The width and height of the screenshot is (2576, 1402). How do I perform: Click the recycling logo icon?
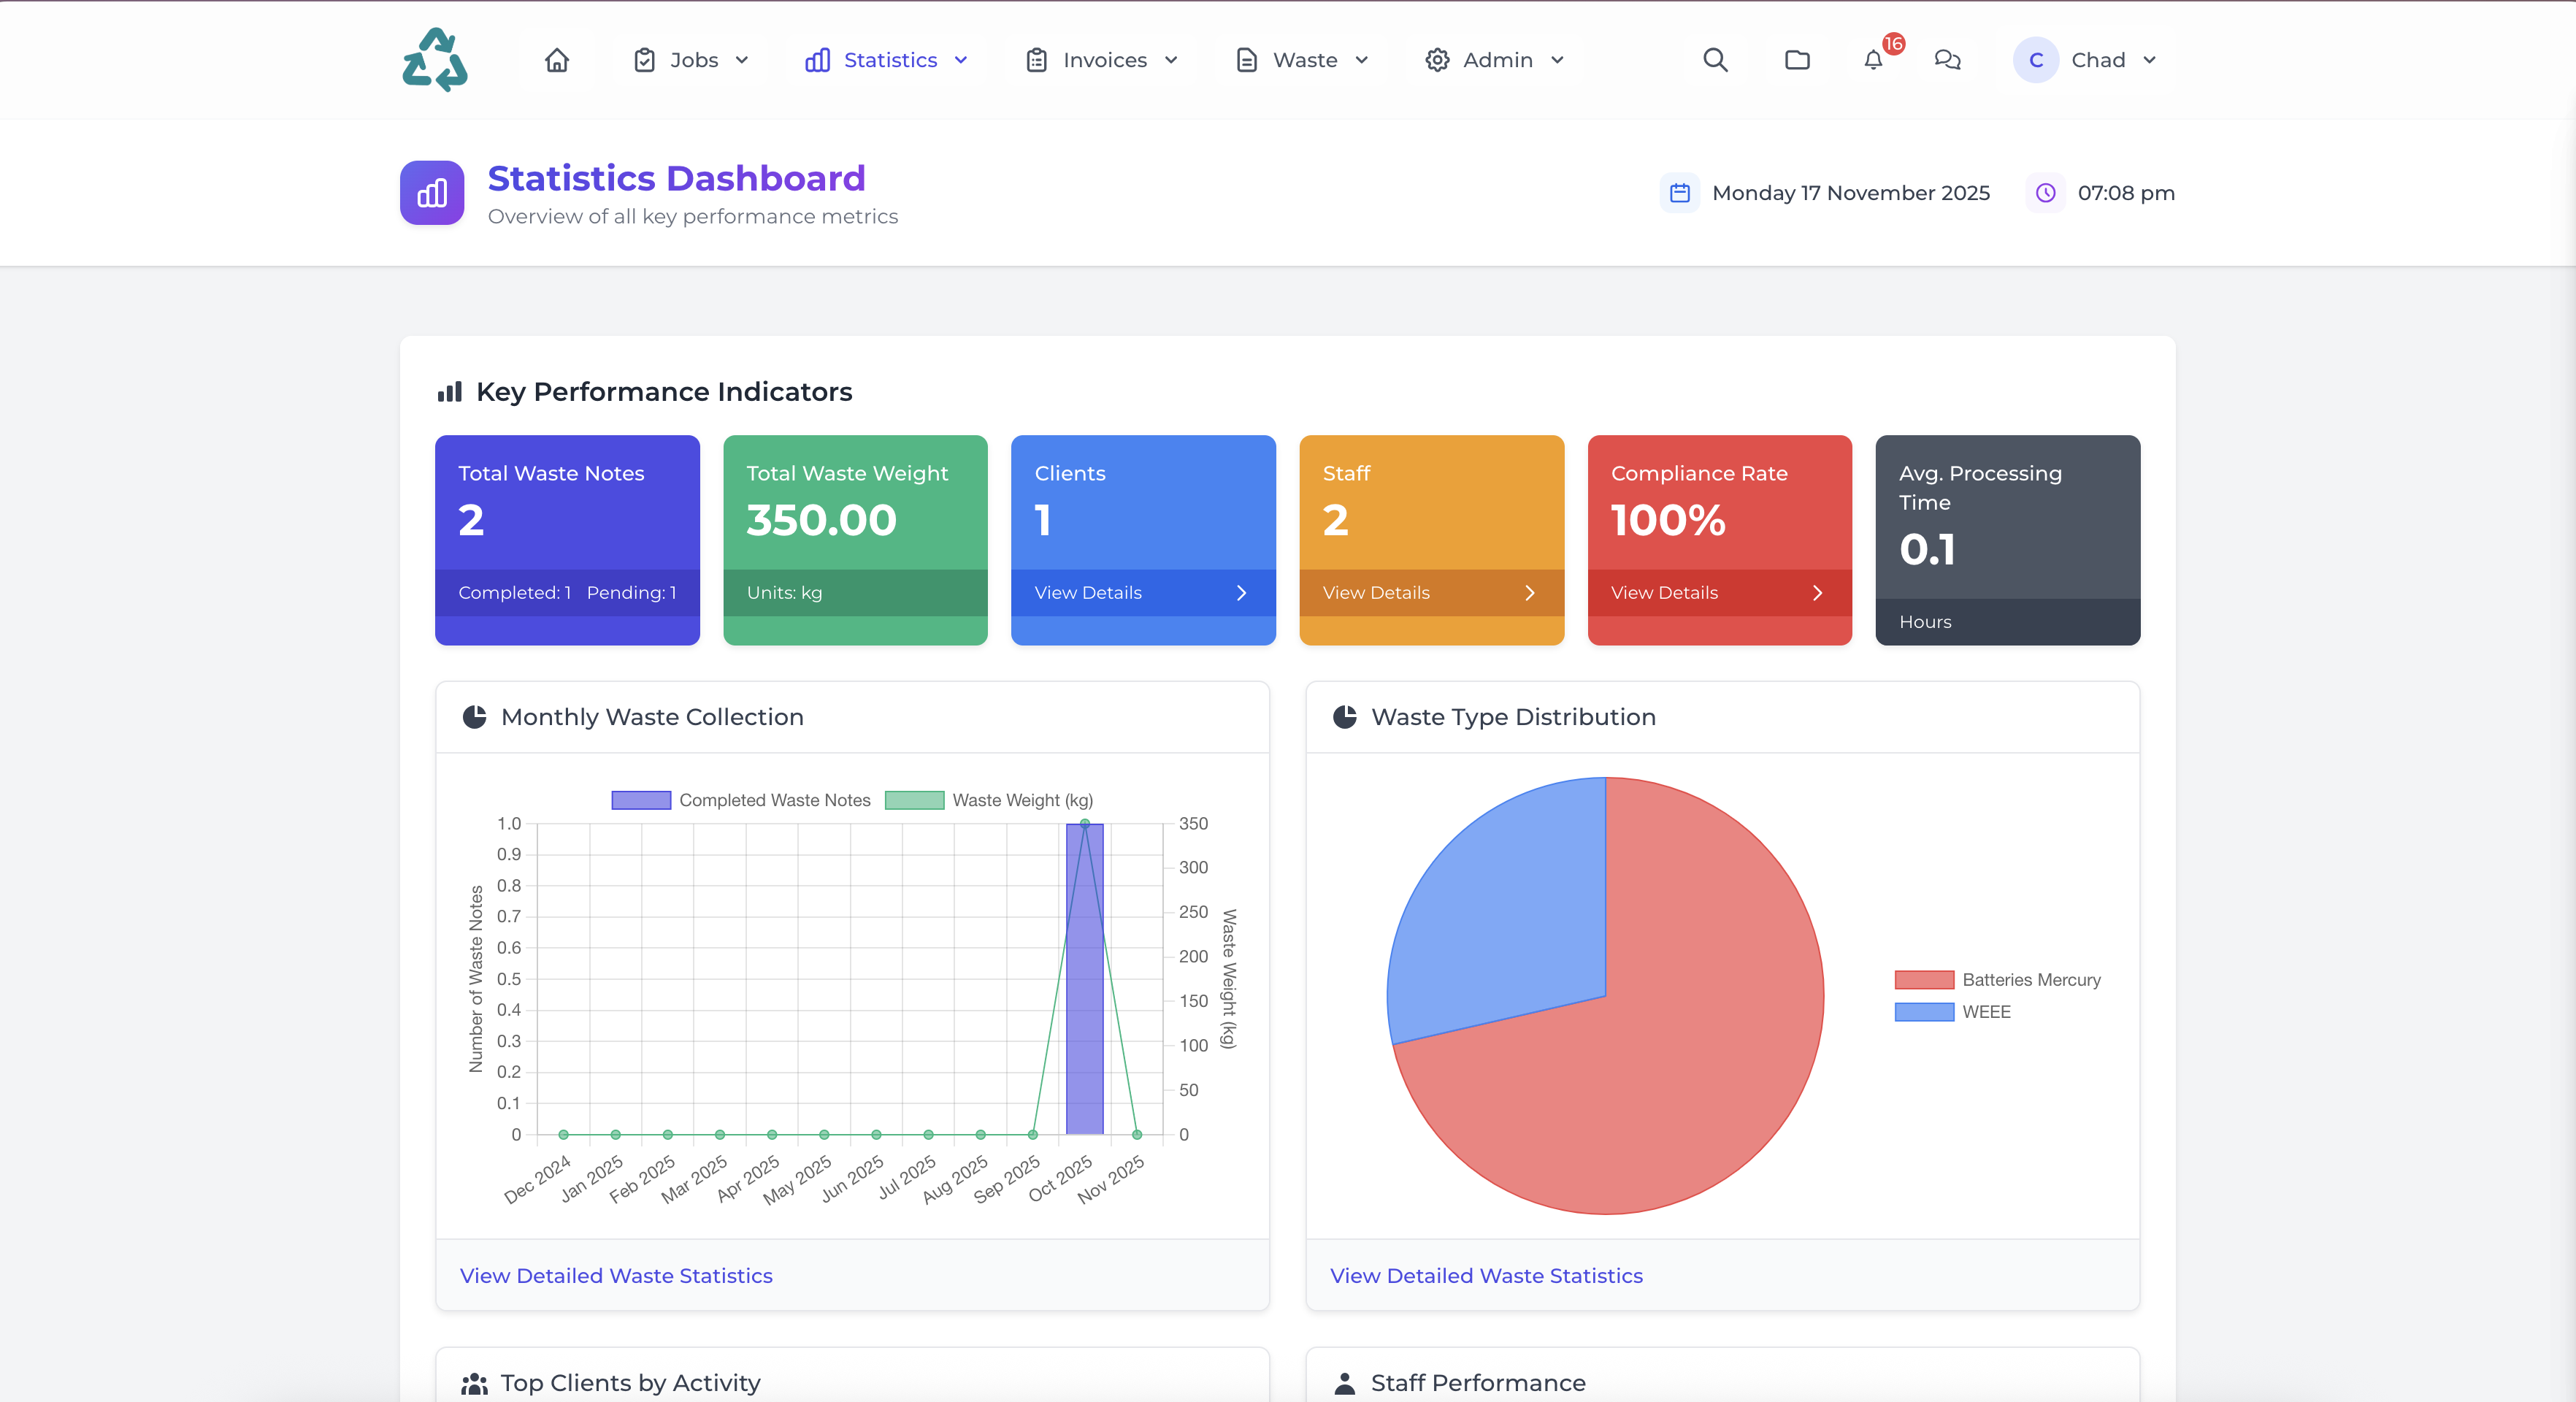pos(434,60)
